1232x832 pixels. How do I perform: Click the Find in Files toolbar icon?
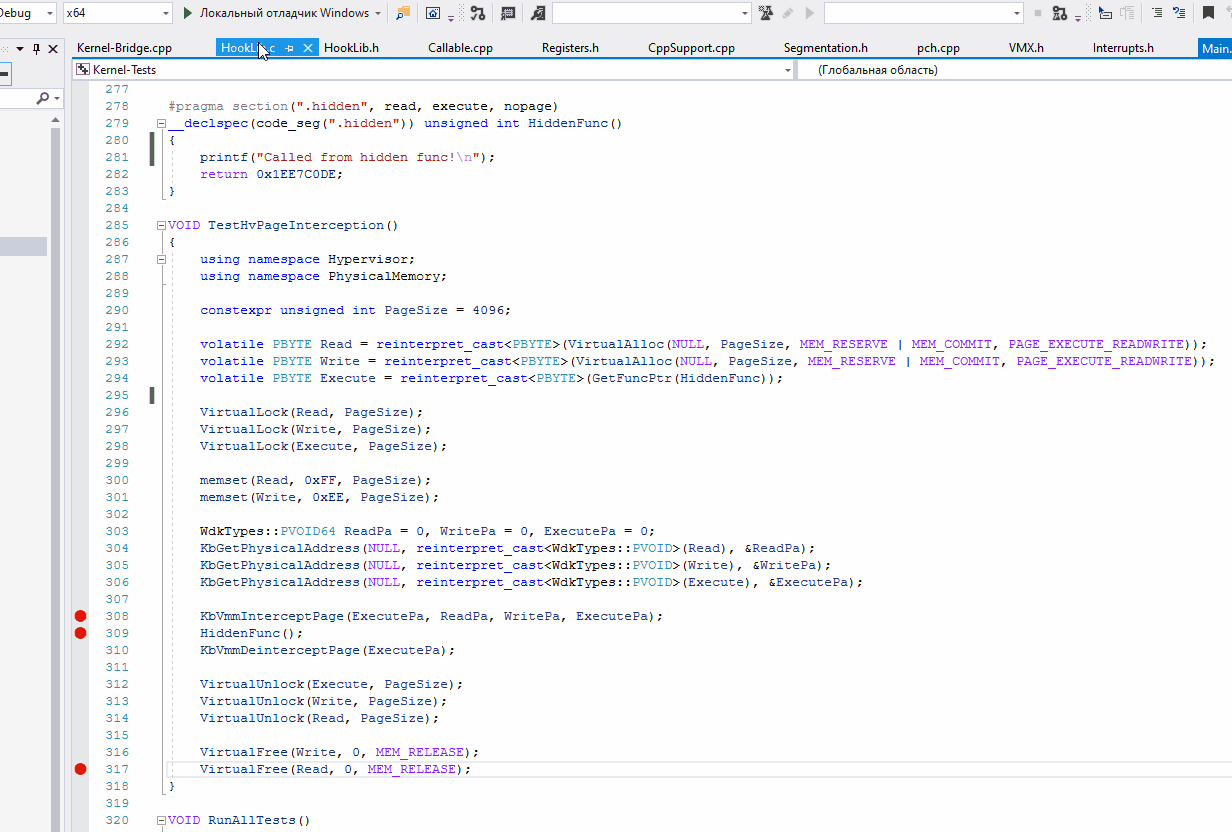point(402,12)
